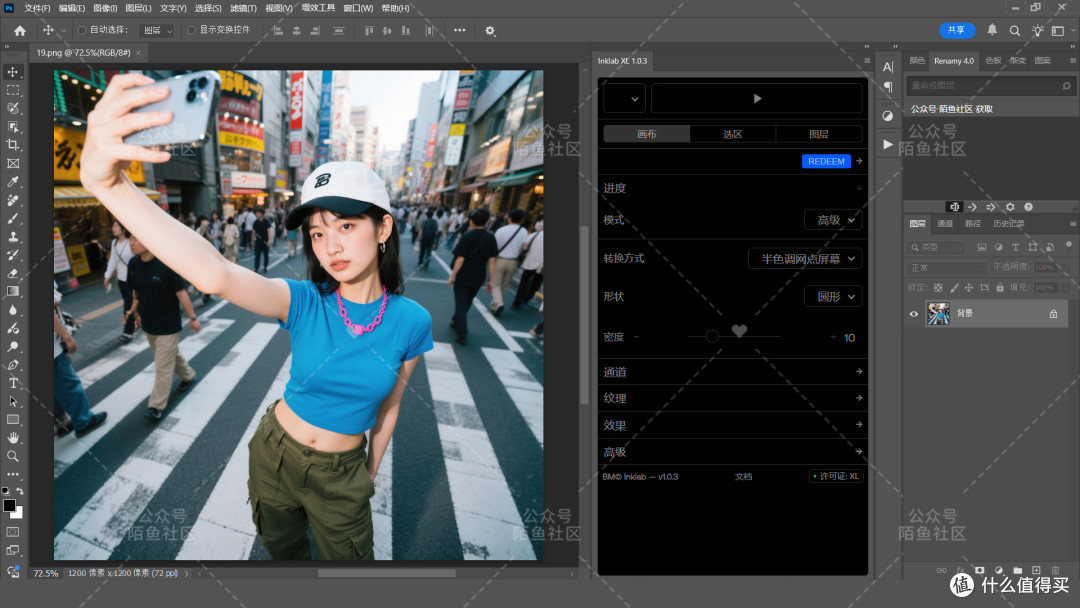Open the 滤镜(T) menu
Viewport: 1080px width, 608px height.
point(243,8)
